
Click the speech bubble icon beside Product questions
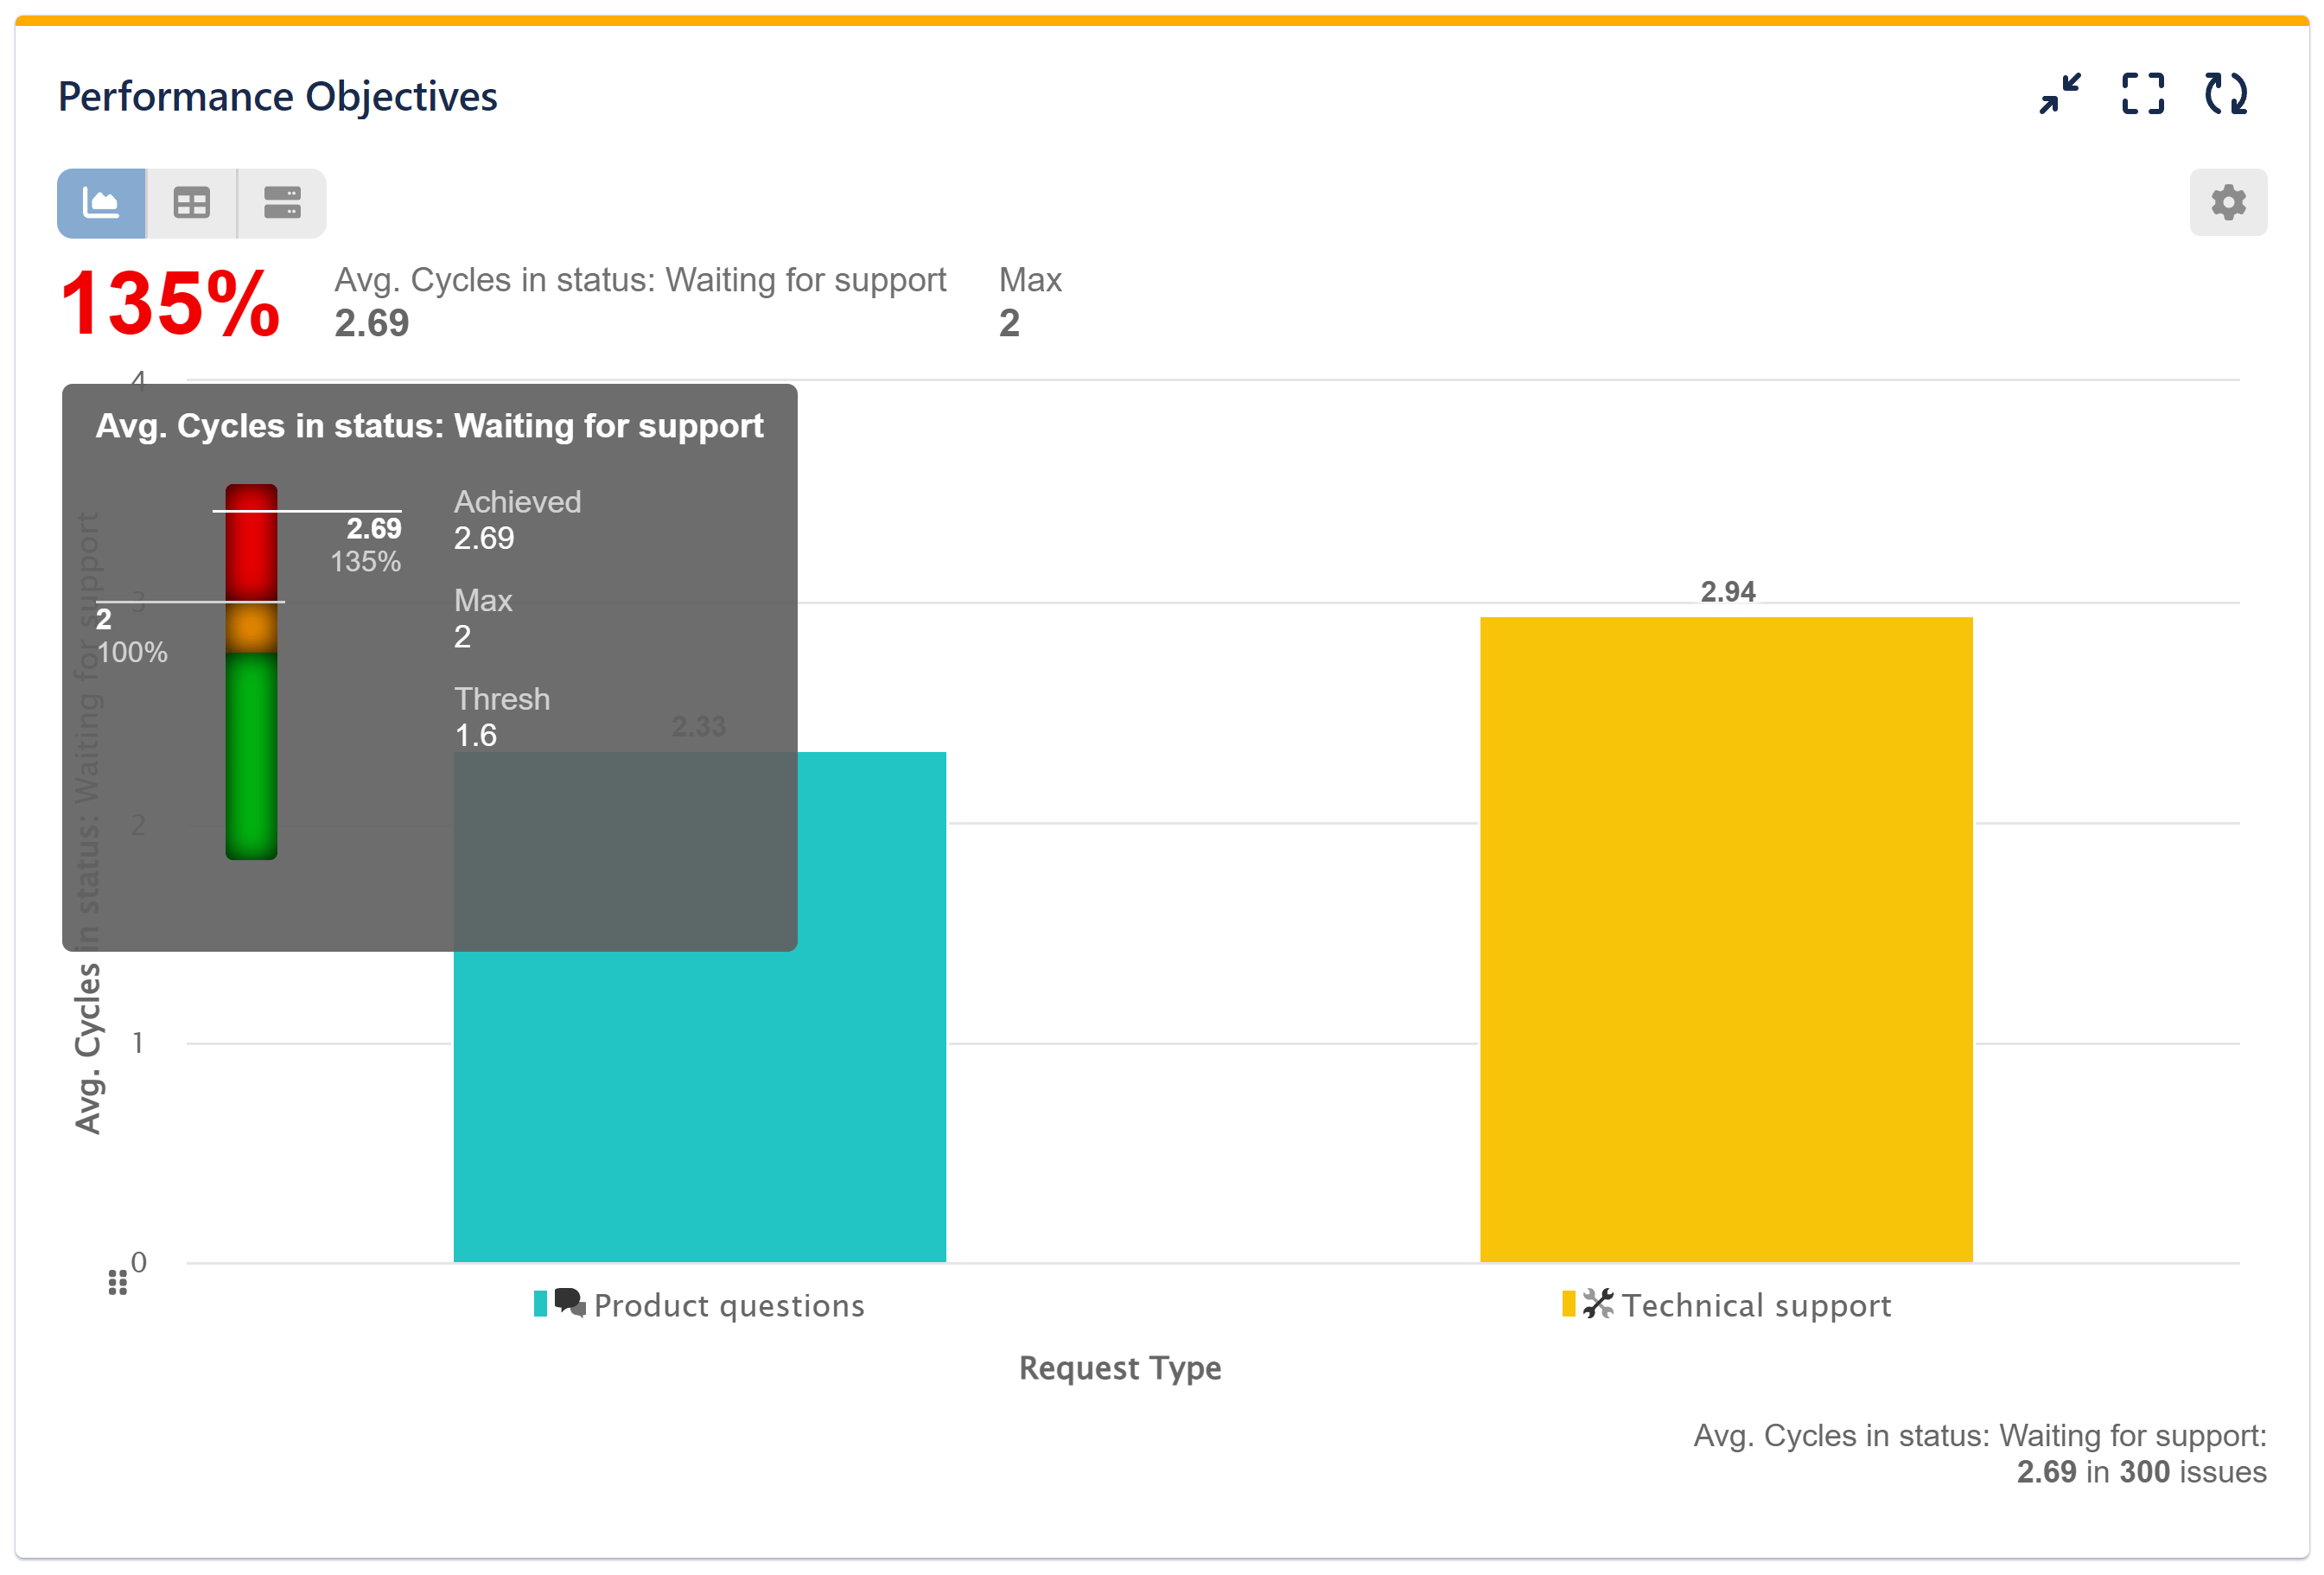tap(570, 1303)
